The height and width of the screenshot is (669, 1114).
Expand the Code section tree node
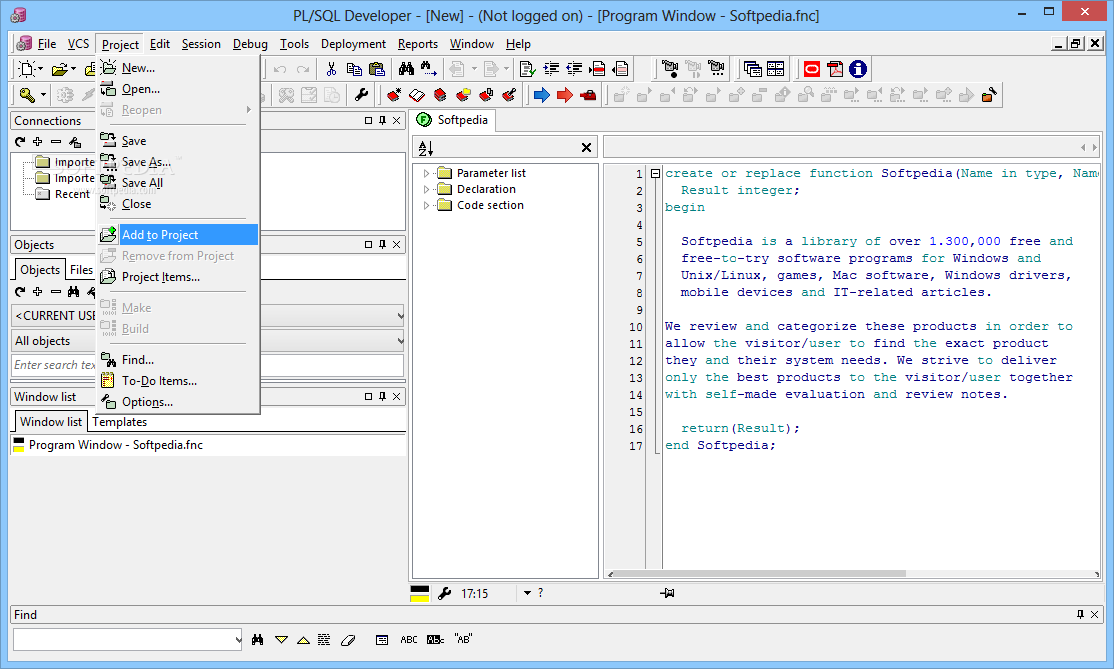pos(427,205)
